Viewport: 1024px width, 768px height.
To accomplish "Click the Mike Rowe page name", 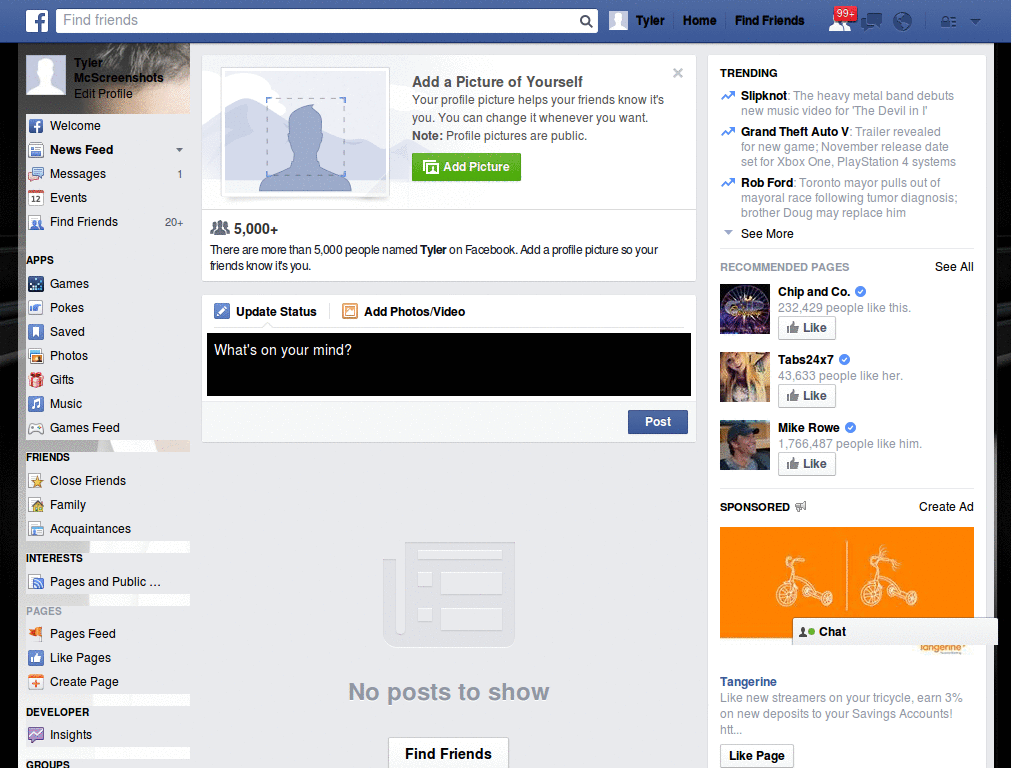I will pos(808,428).
